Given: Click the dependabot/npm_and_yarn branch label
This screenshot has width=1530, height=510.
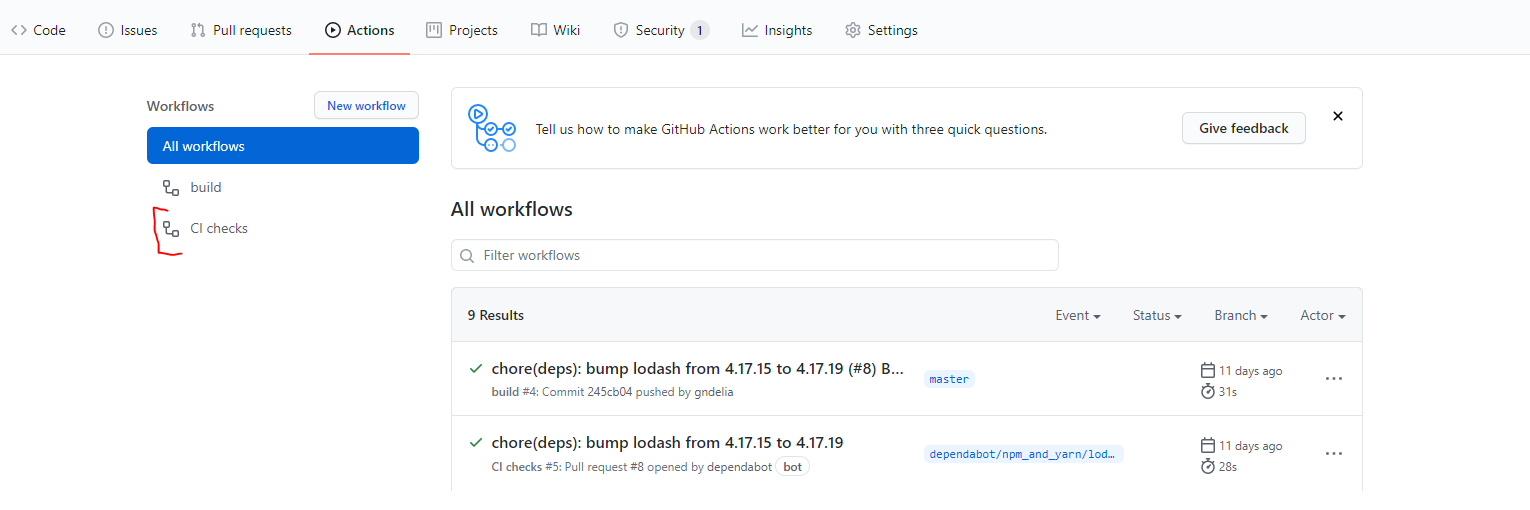Looking at the screenshot, I should coord(1024,454).
